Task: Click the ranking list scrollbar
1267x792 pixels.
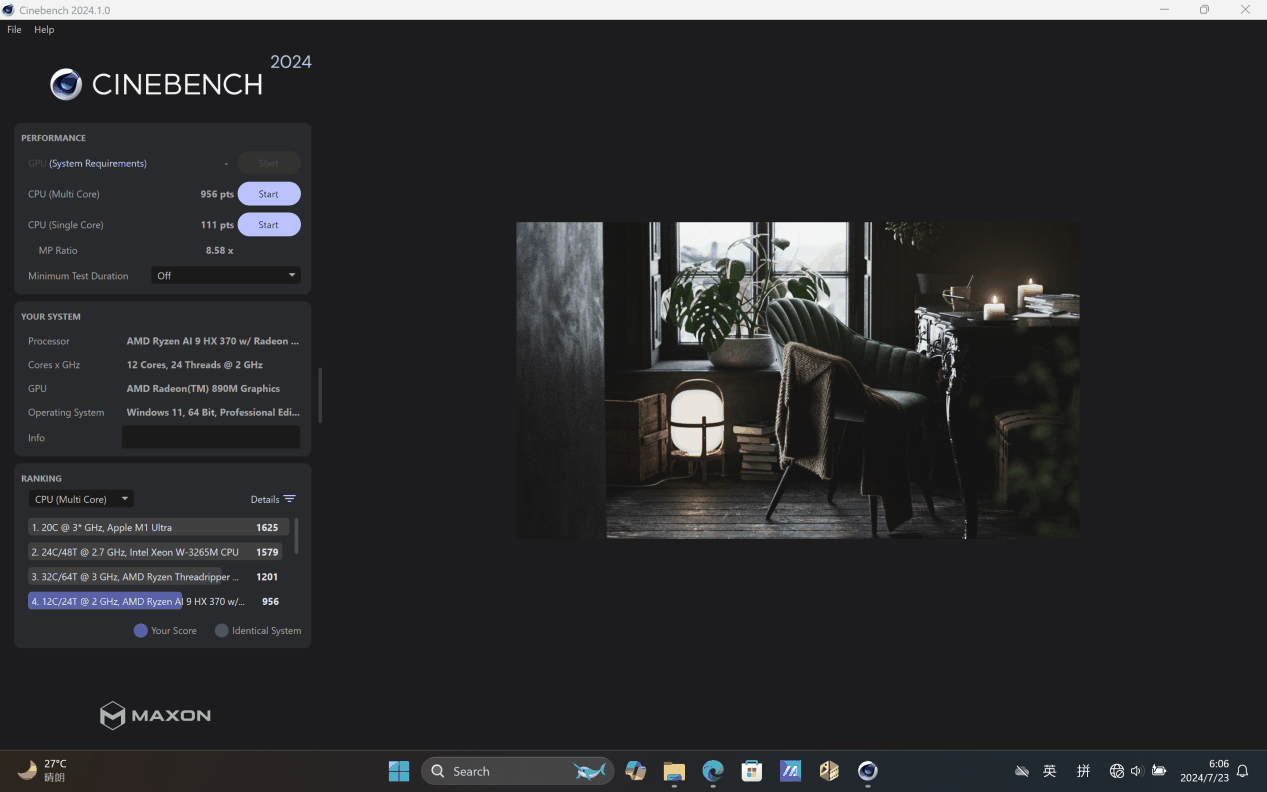Action: 296,537
